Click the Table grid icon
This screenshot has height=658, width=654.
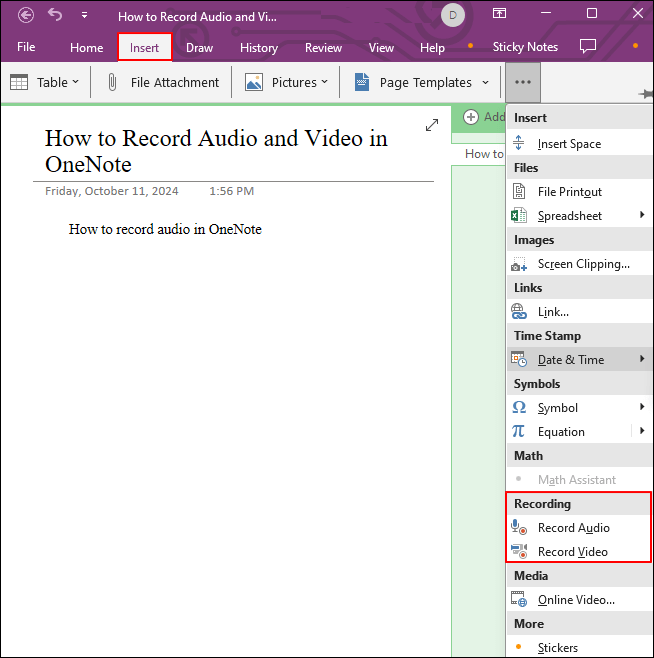(x=19, y=82)
